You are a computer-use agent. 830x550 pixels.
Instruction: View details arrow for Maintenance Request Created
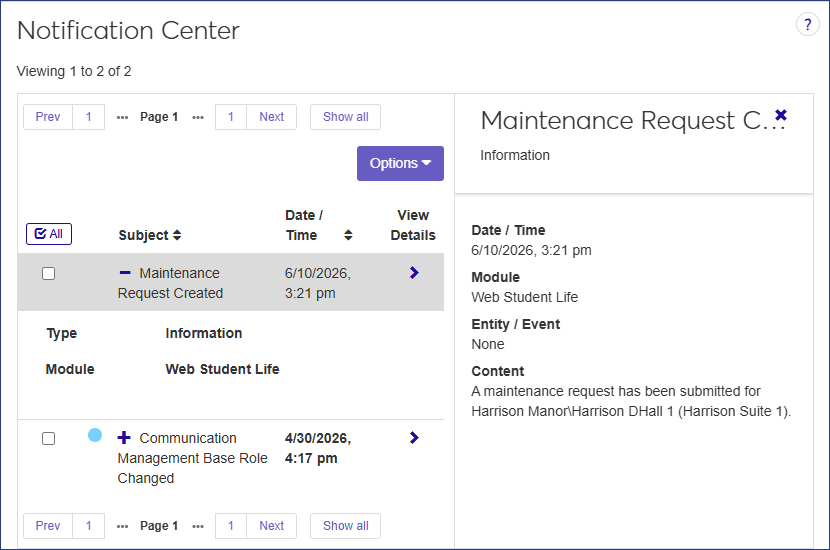pos(414,273)
